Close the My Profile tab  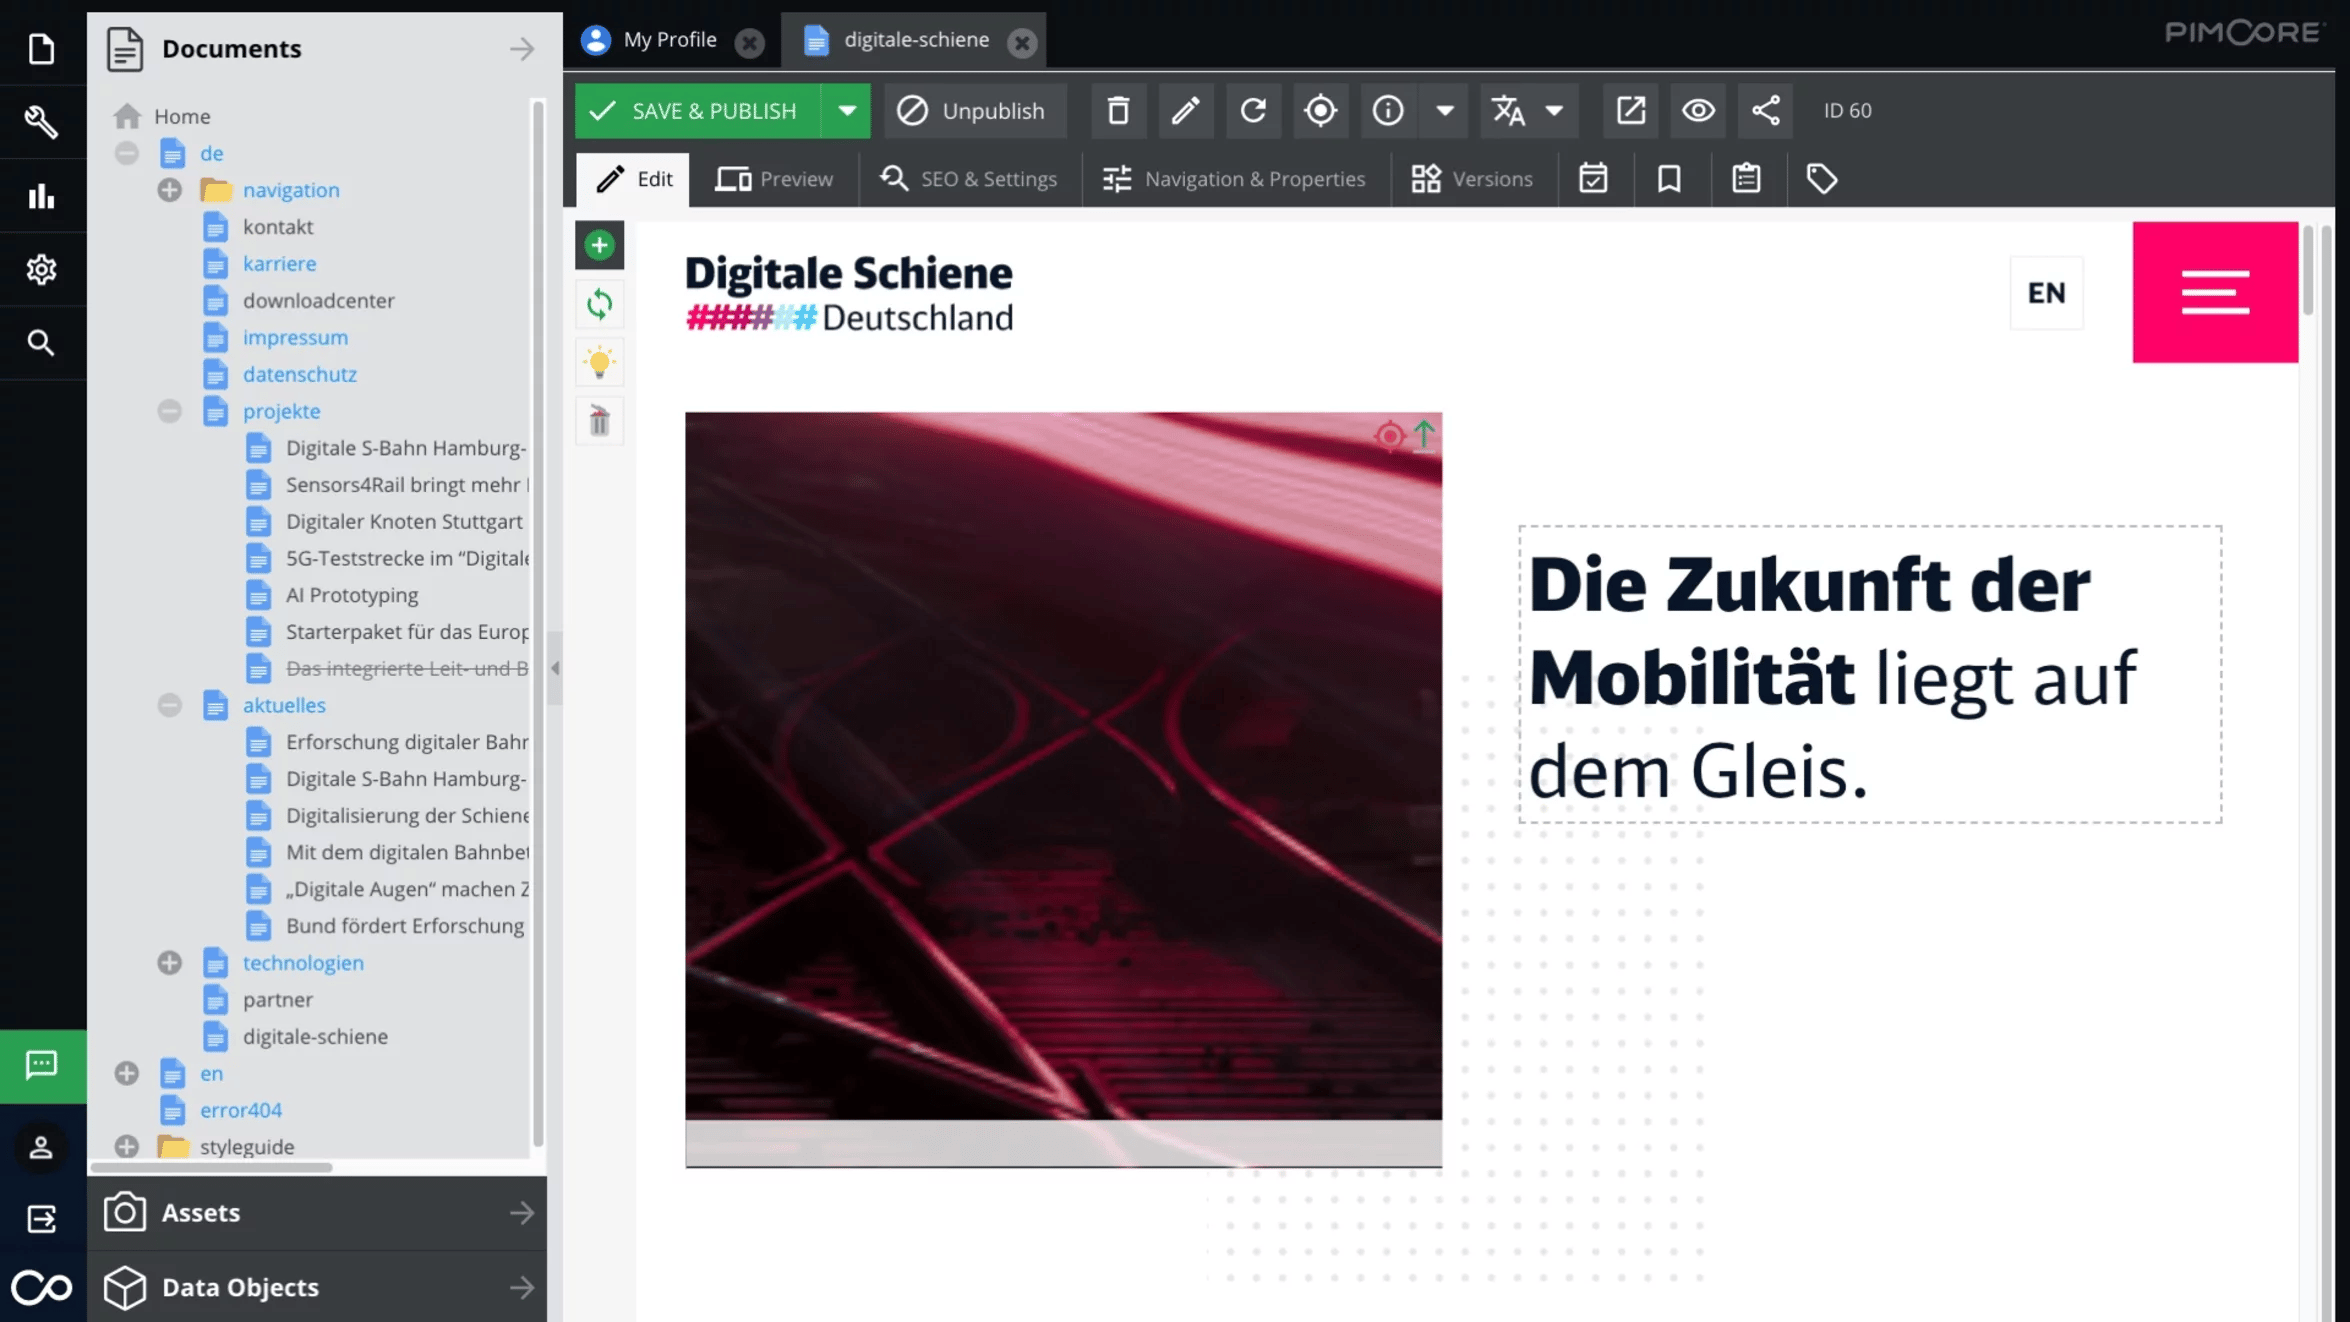(749, 42)
